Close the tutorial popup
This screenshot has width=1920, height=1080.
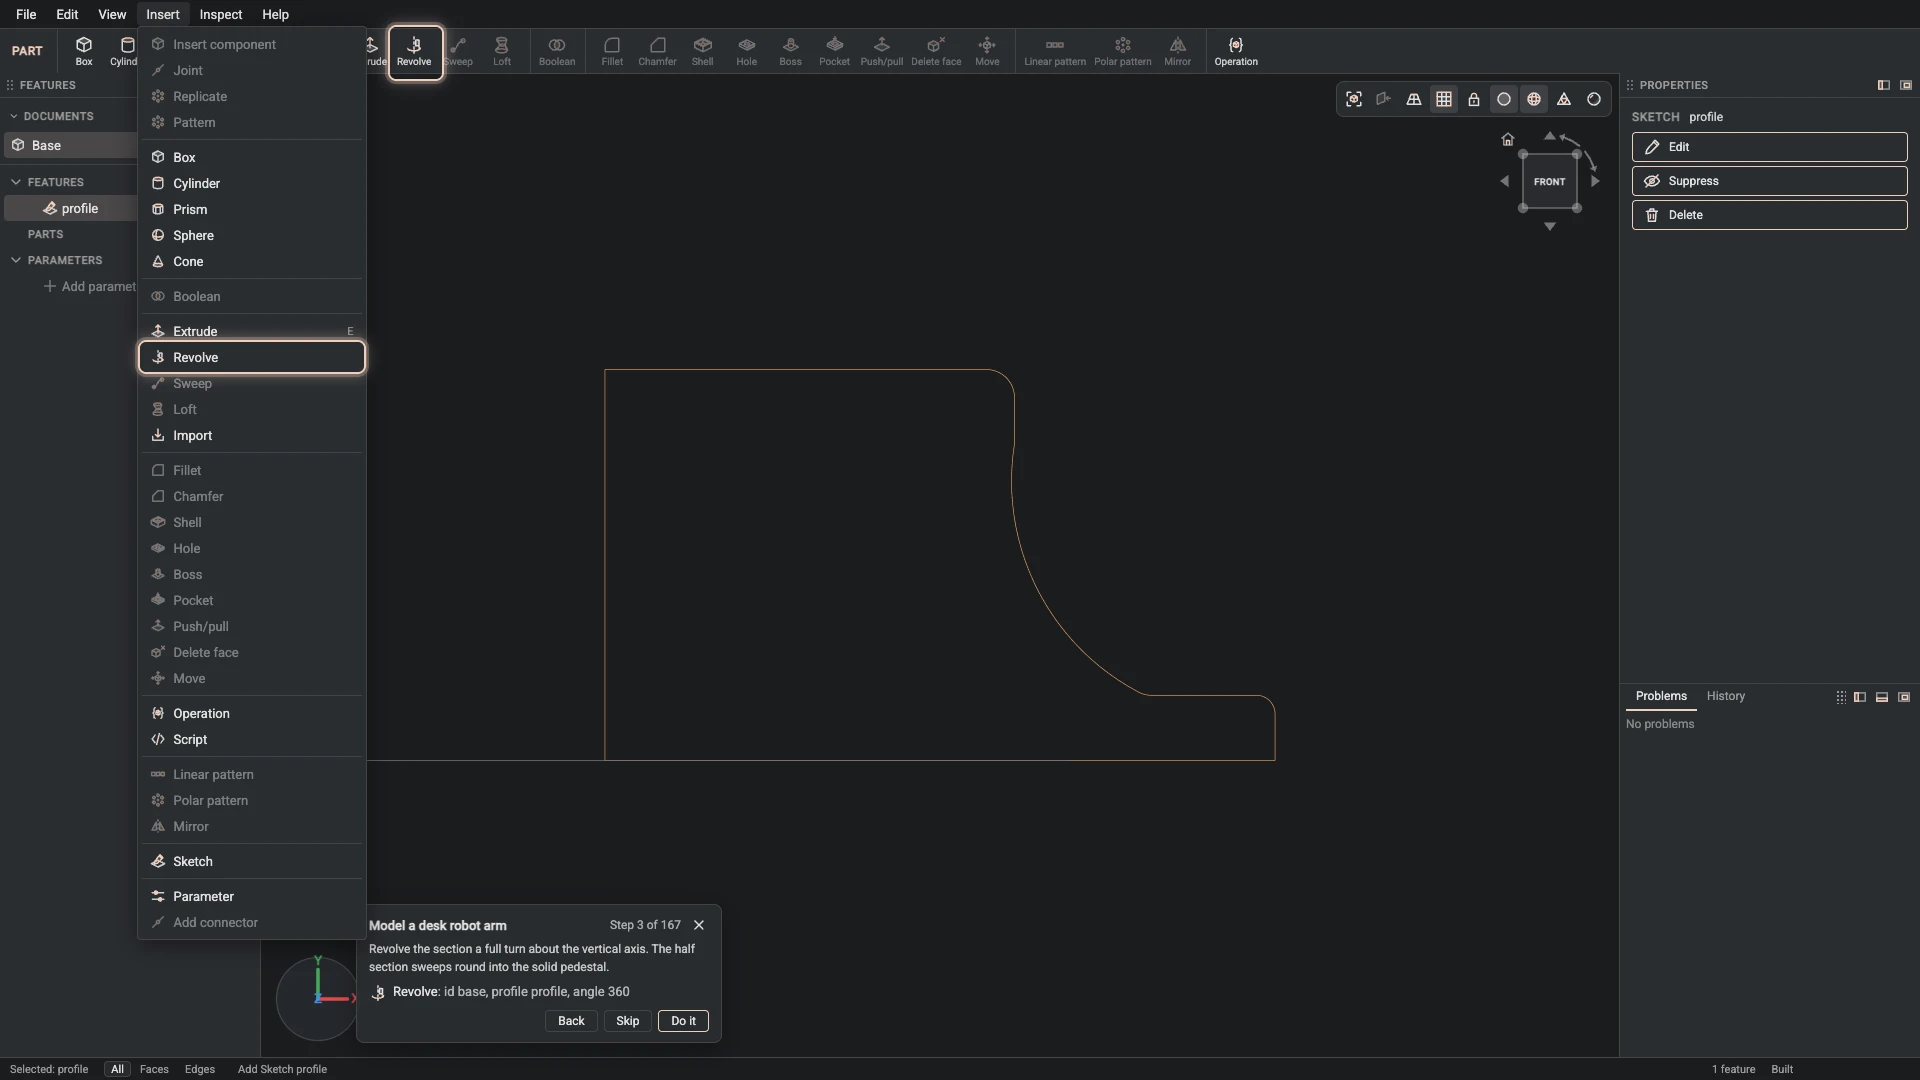click(x=699, y=925)
